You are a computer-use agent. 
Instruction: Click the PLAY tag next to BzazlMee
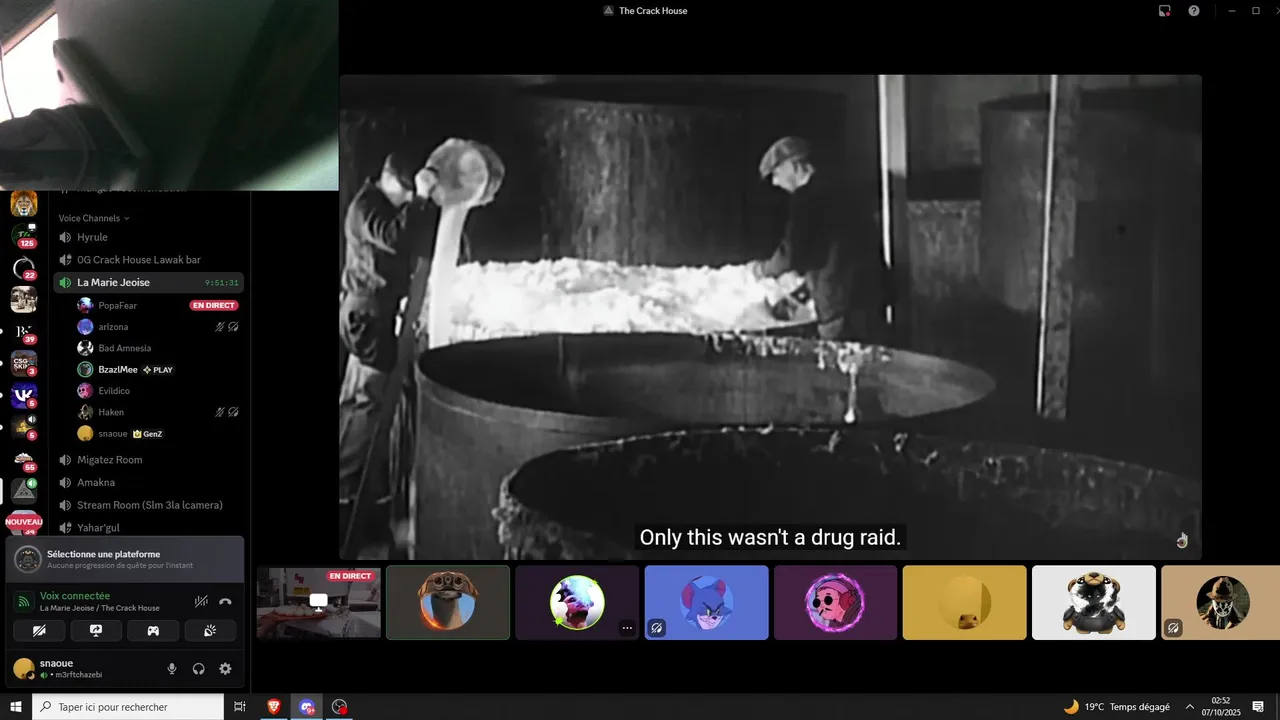click(158, 369)
